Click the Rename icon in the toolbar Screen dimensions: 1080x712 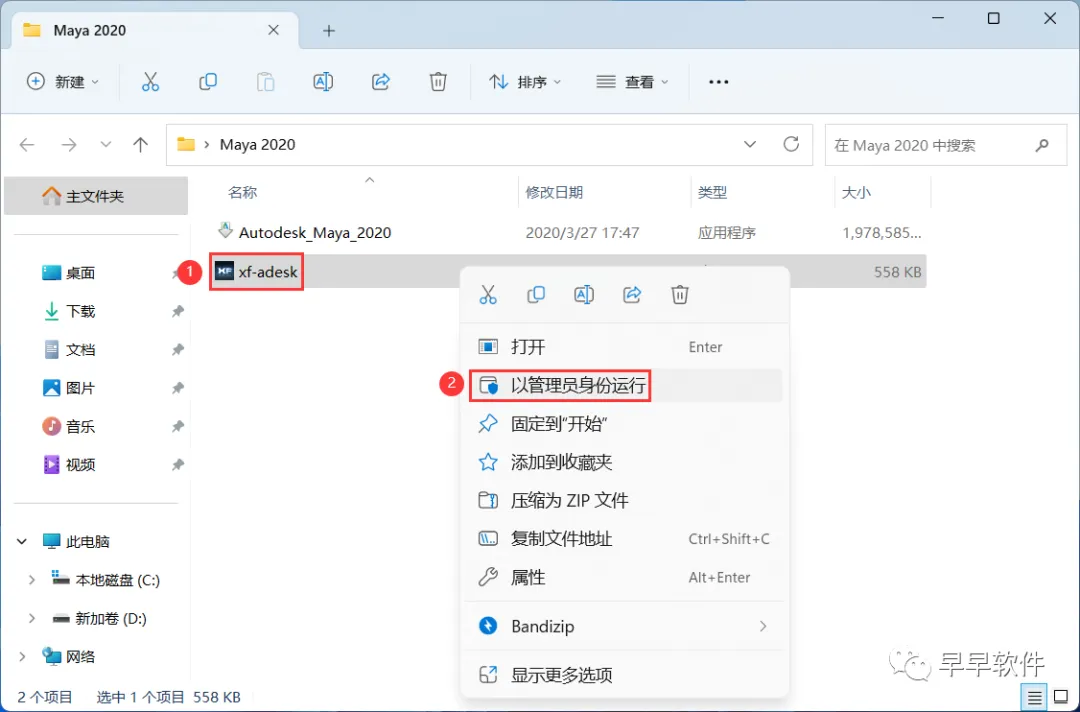(323, 82)
